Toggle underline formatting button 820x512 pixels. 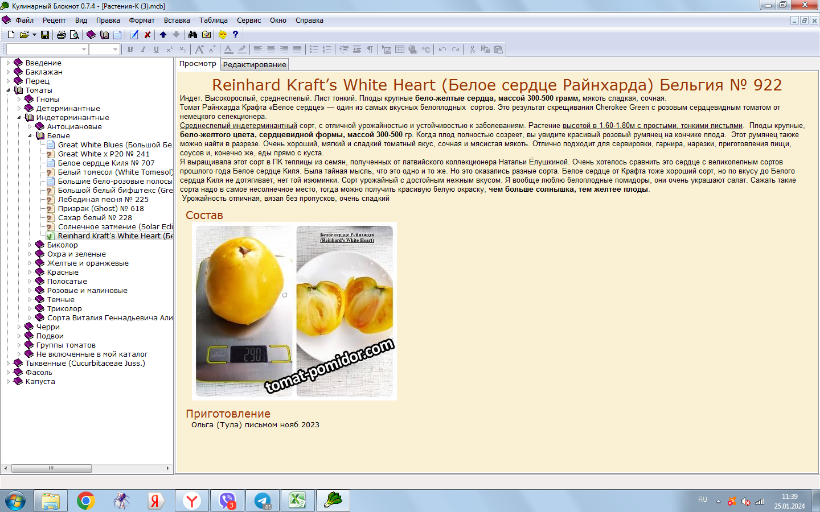click(155, 49)
